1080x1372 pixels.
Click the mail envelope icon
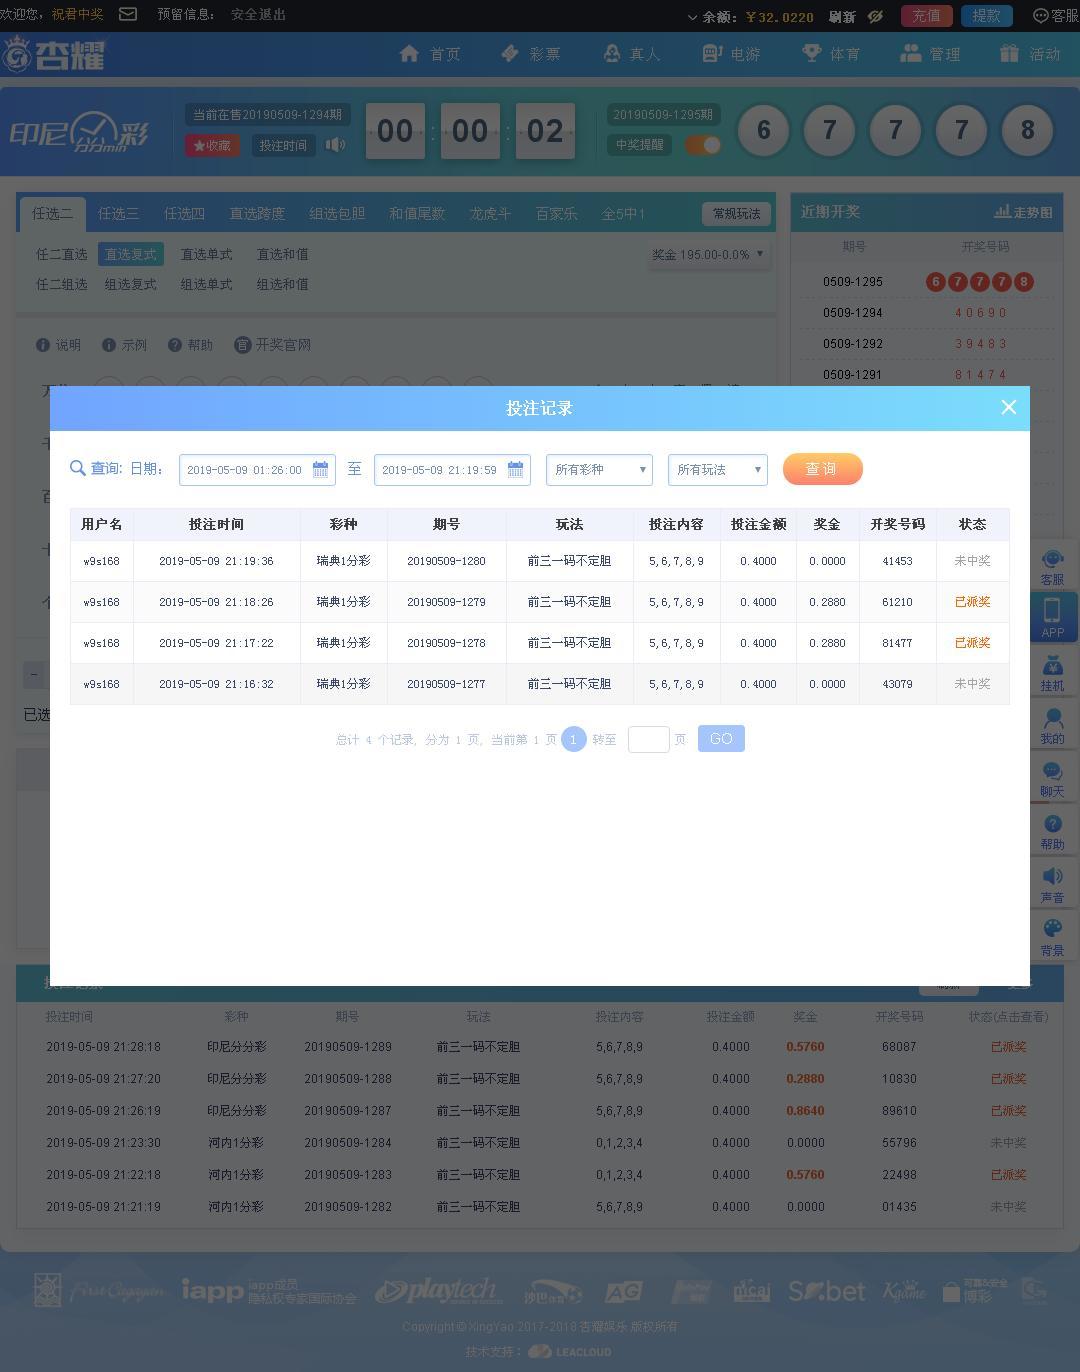coord(128,15)
